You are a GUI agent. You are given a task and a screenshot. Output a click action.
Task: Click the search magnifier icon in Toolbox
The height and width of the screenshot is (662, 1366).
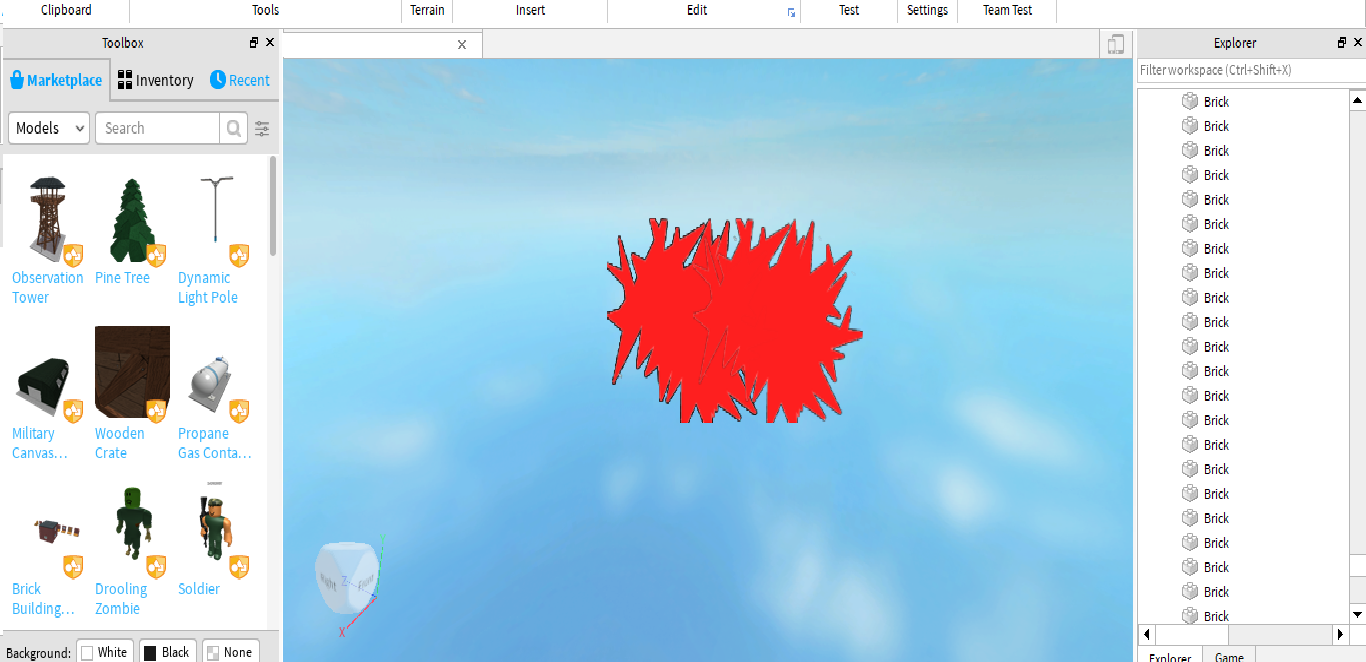pyautogui.click(x=233, y=128)
